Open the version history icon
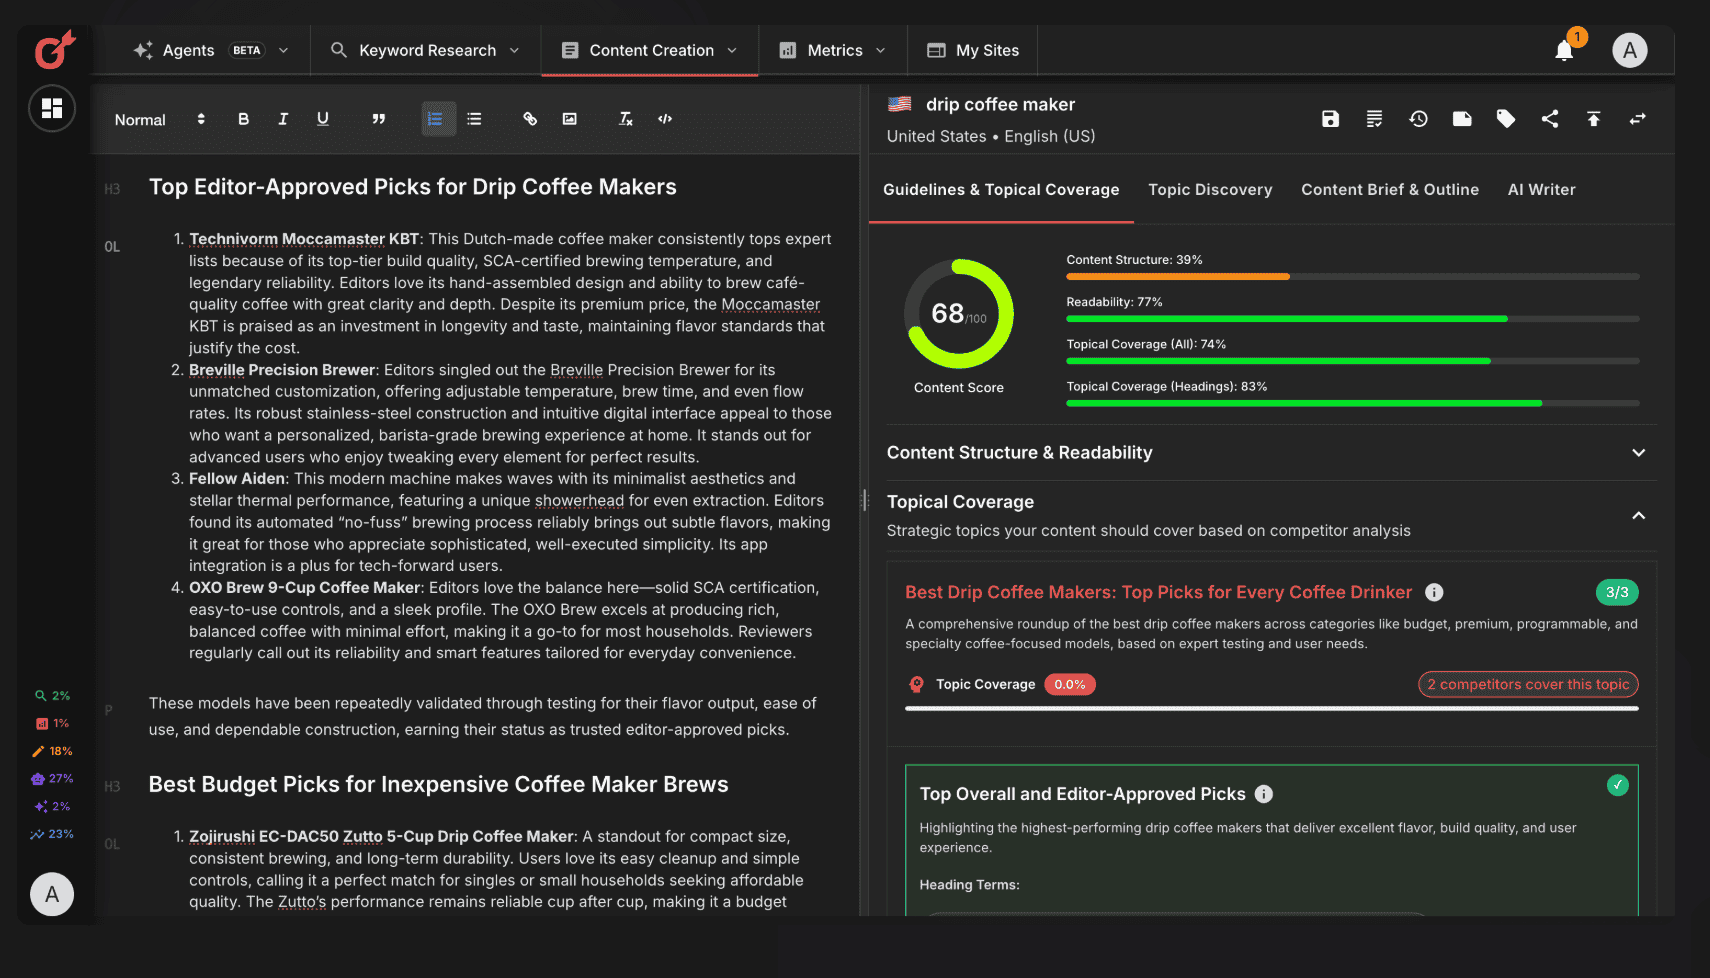Viewport: 1710px width, 978px height. click(1418, 119)
